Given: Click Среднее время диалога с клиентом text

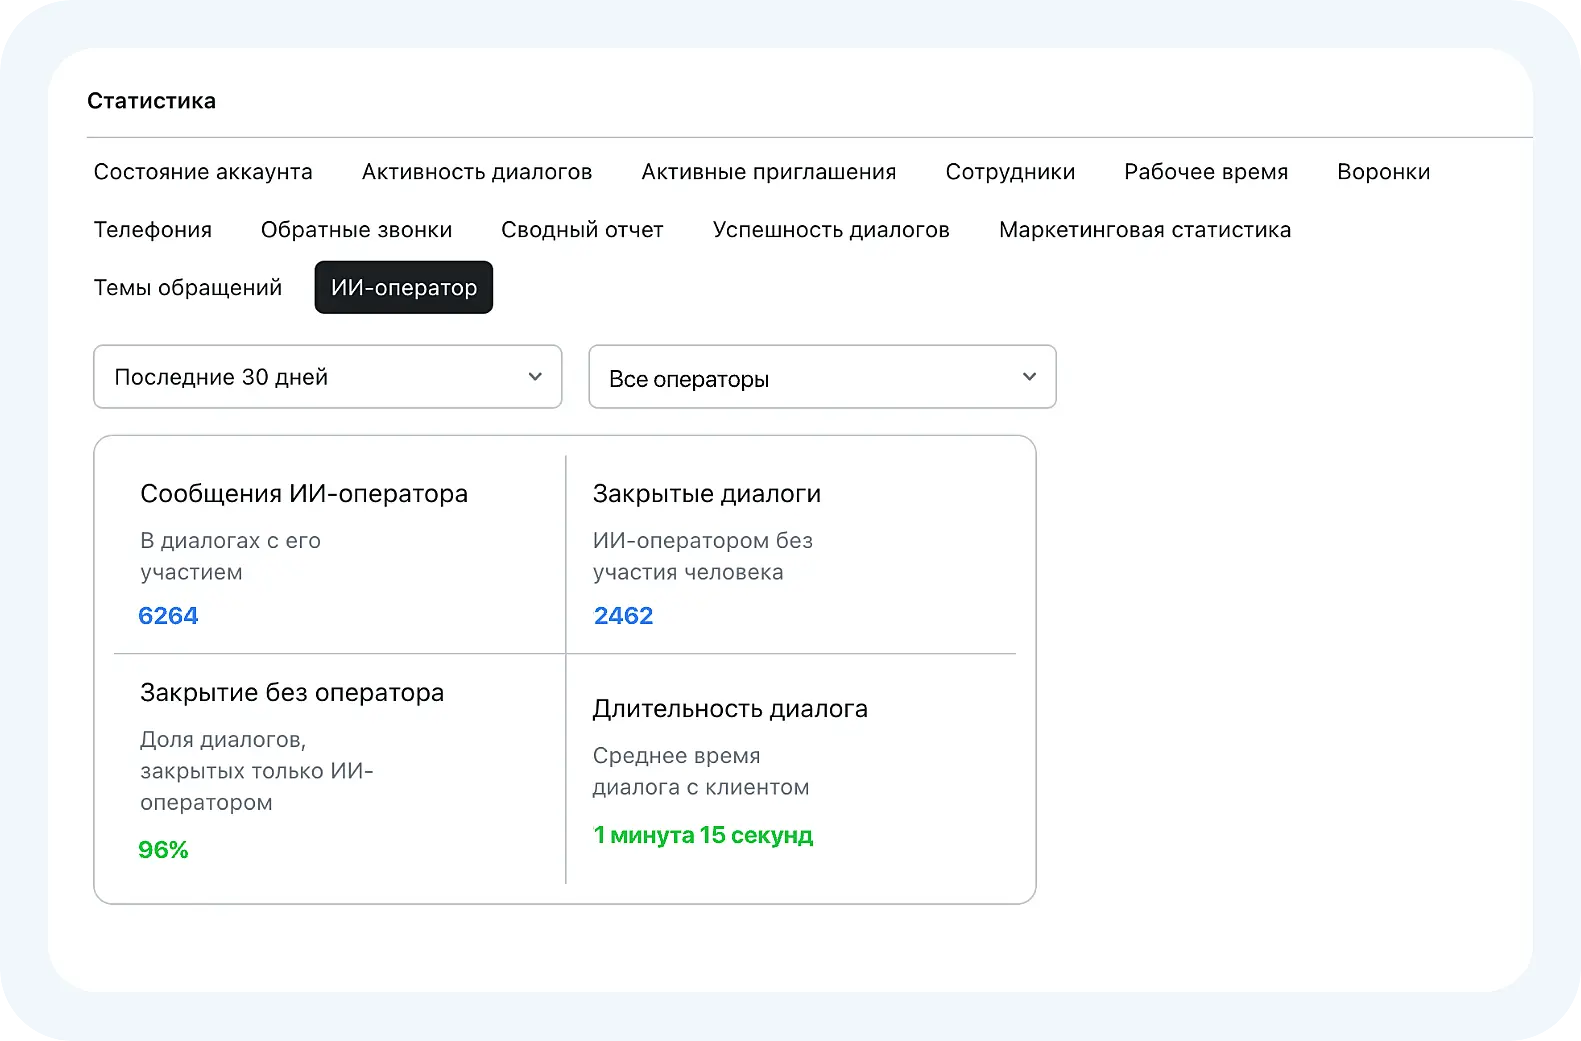Looking at the screenshot, I should point(701,771).
